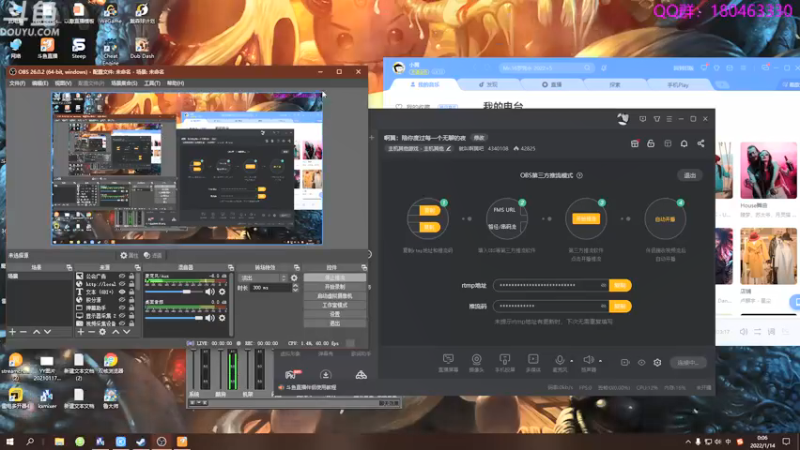The image size is (800, 450).
Task: Pop out the Sources dock
Action: (137, 267)
